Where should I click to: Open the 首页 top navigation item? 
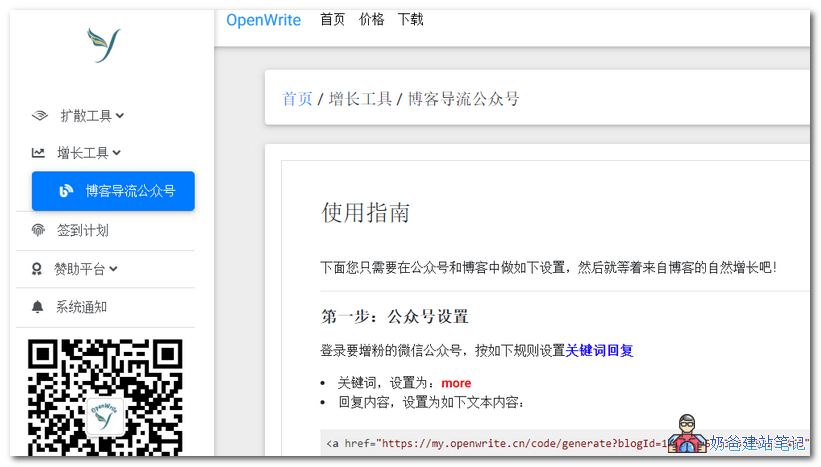[x=332, y=20]
